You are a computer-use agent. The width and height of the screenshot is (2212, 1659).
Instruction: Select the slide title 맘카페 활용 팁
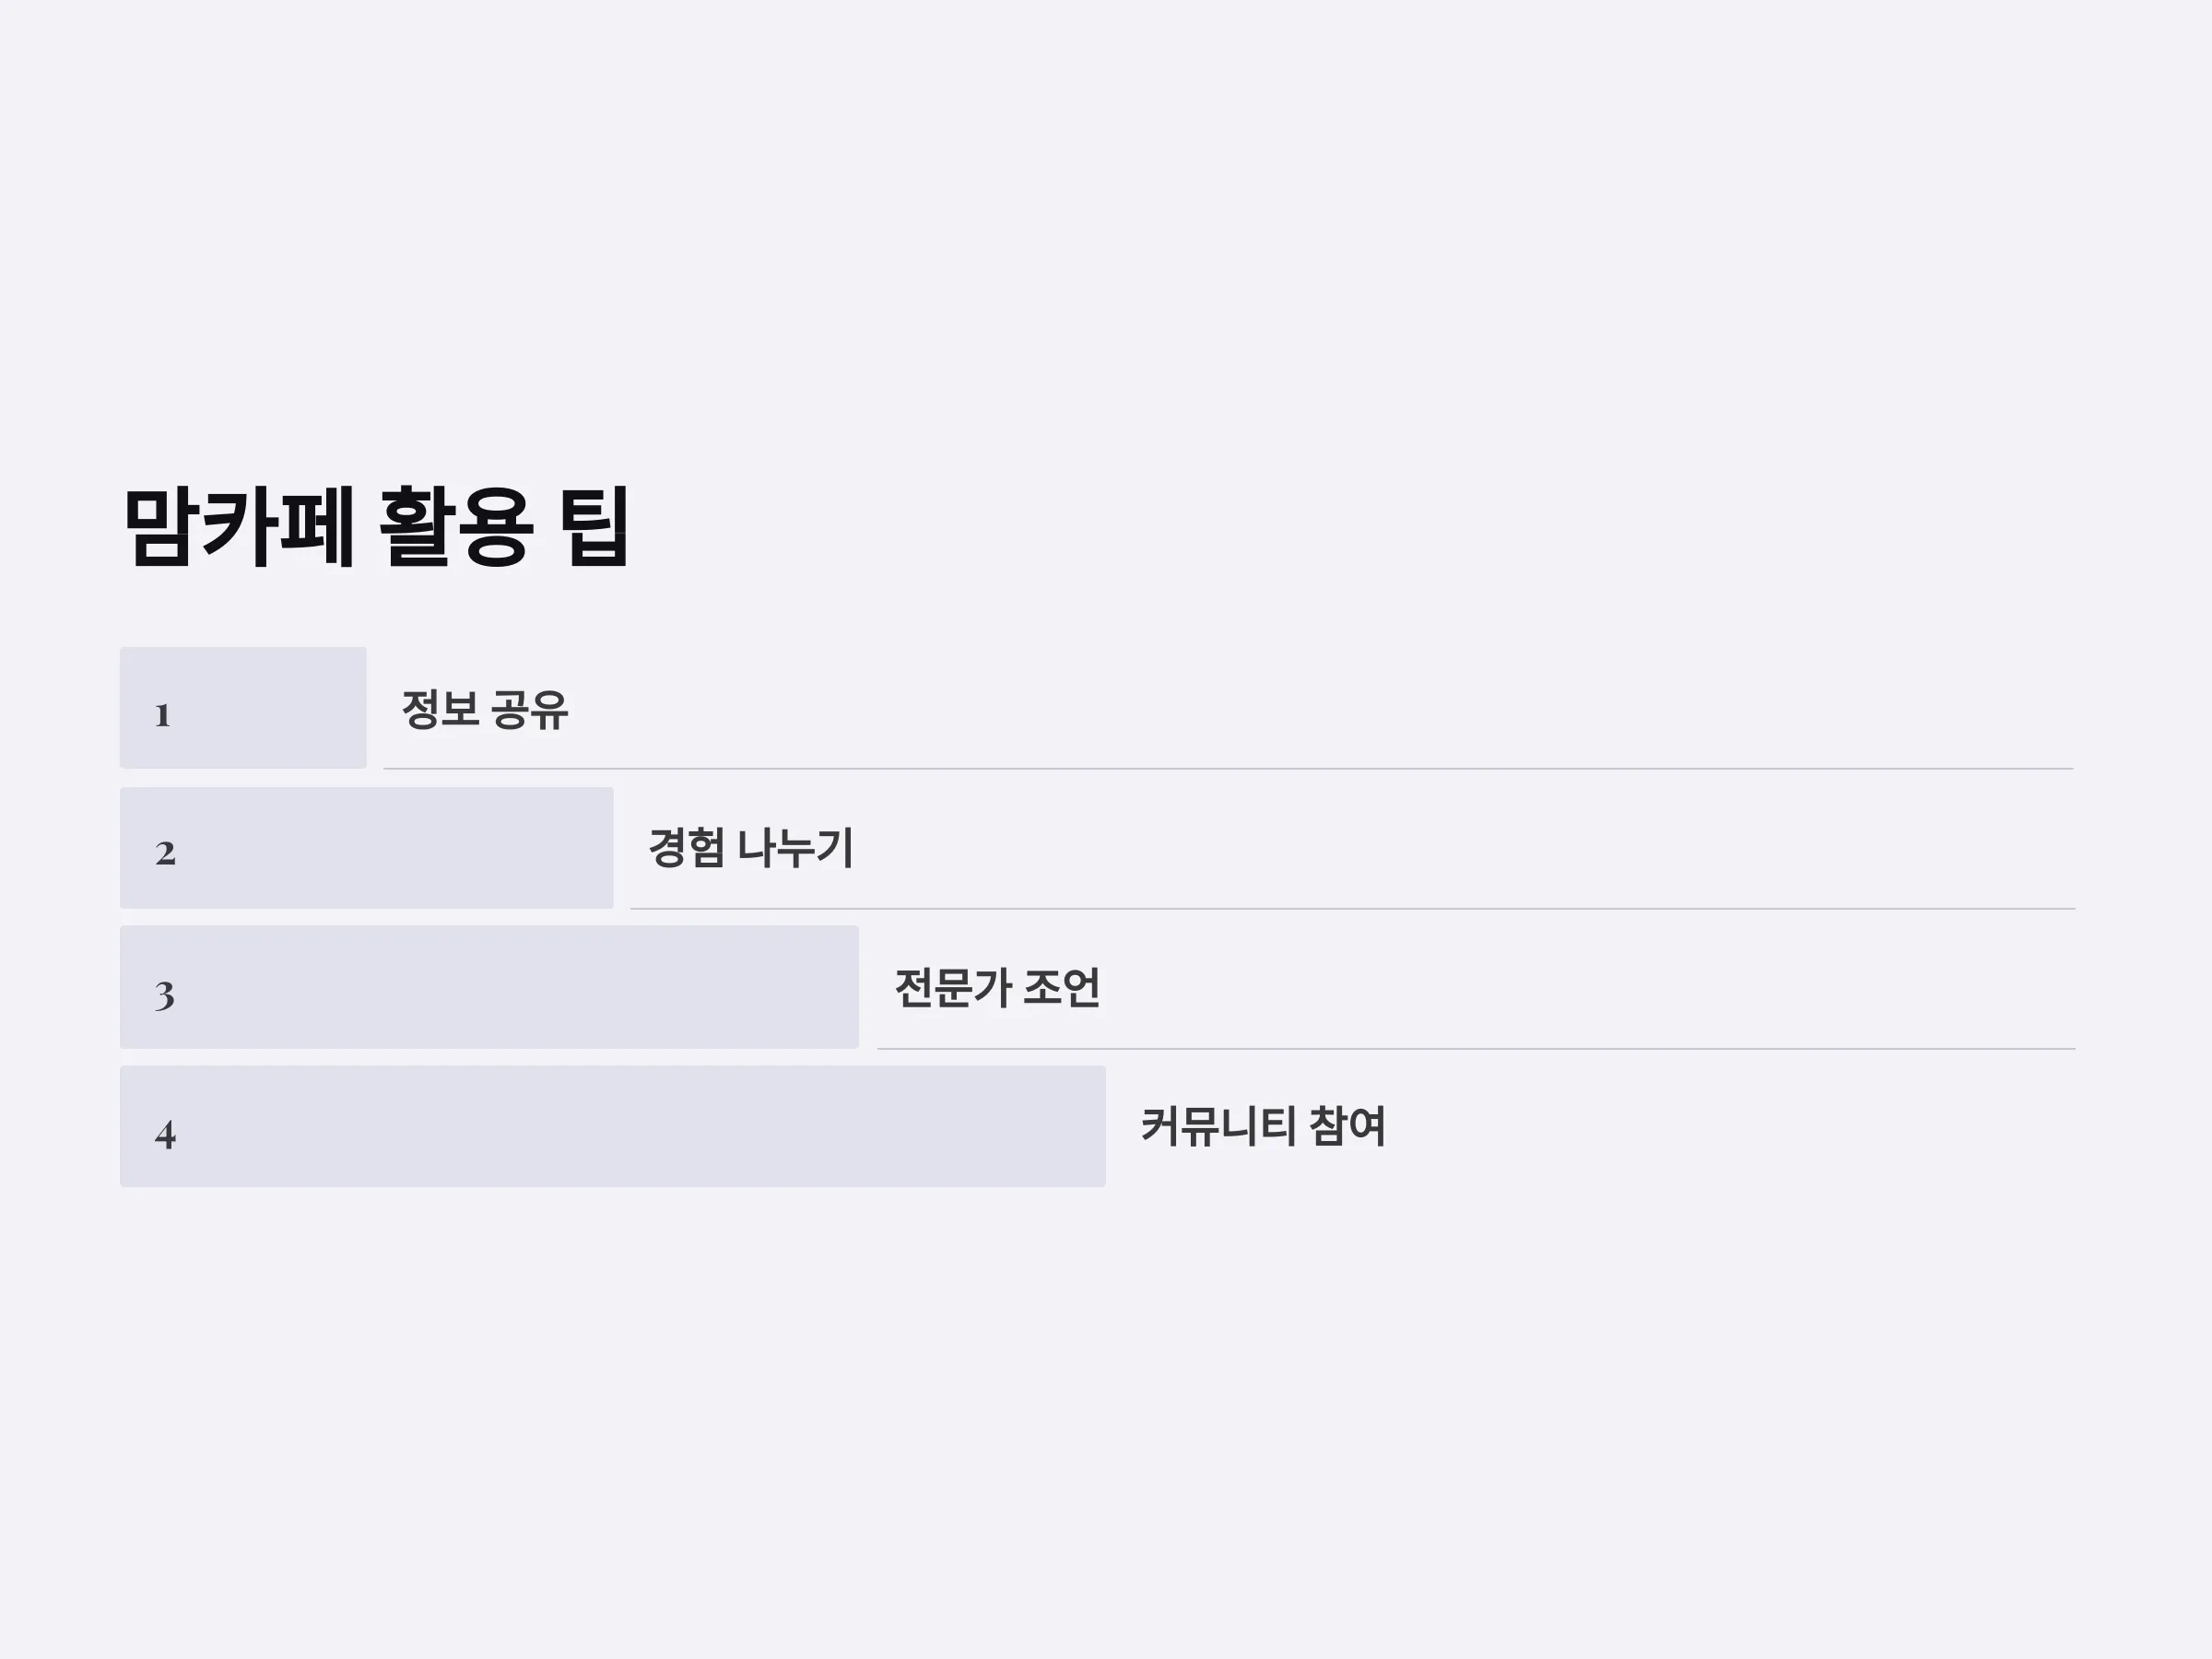click(376, 526)
